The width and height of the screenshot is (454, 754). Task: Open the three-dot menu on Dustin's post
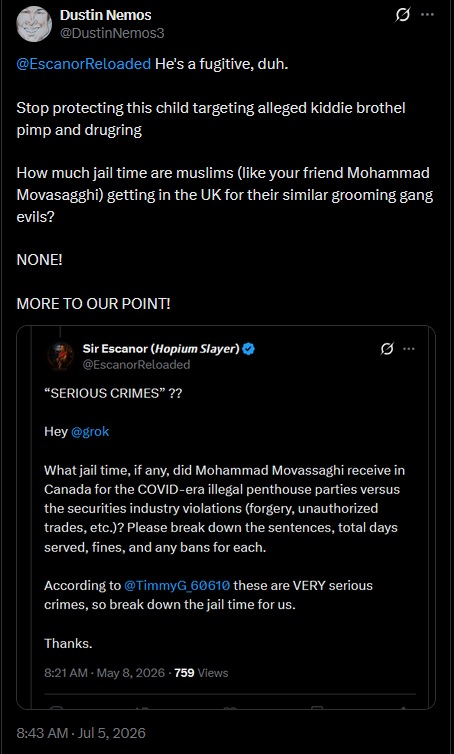coord(428,15)
